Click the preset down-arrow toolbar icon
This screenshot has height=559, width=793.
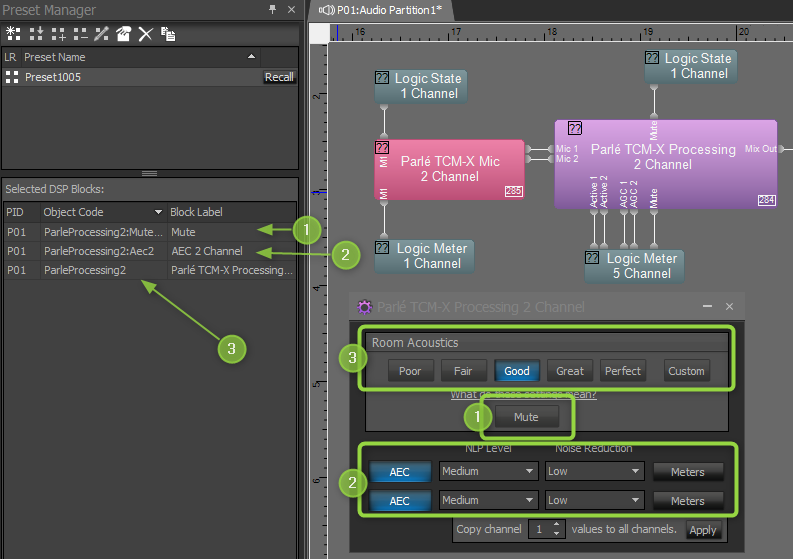[x=36, y=33]
